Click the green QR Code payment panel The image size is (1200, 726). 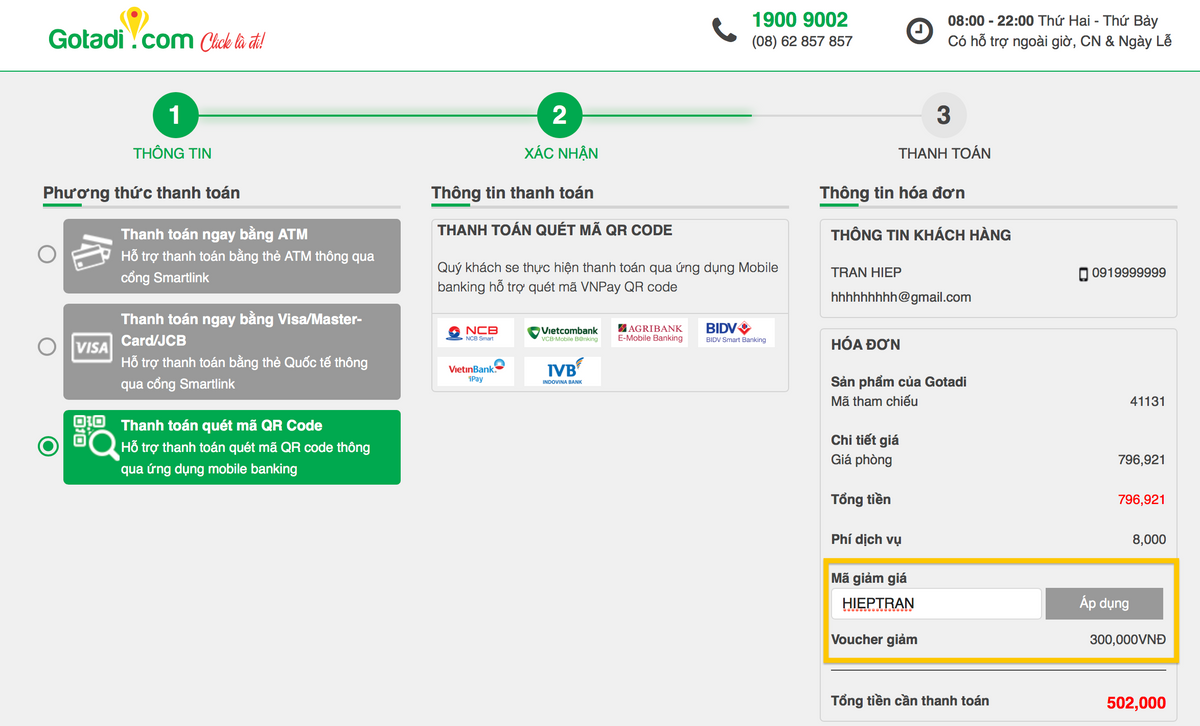tap(232, 447)
